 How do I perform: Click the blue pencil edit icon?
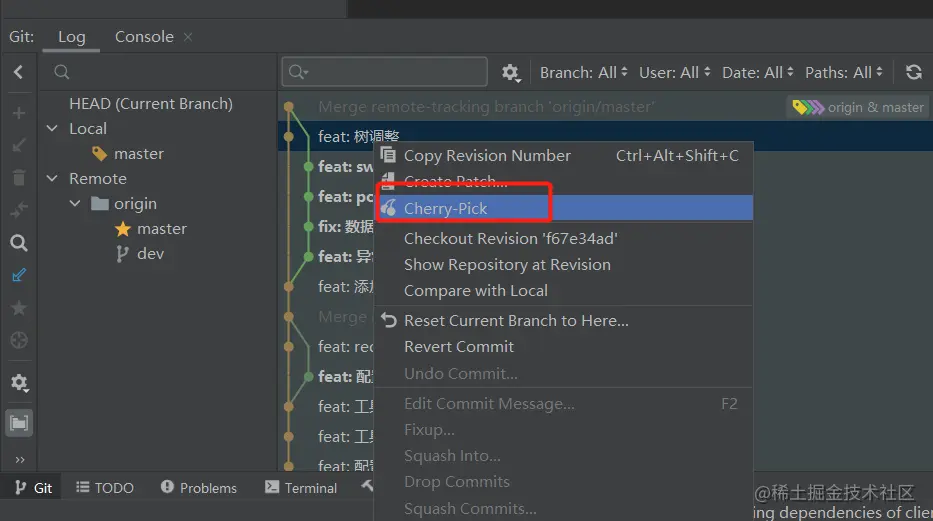19,275
